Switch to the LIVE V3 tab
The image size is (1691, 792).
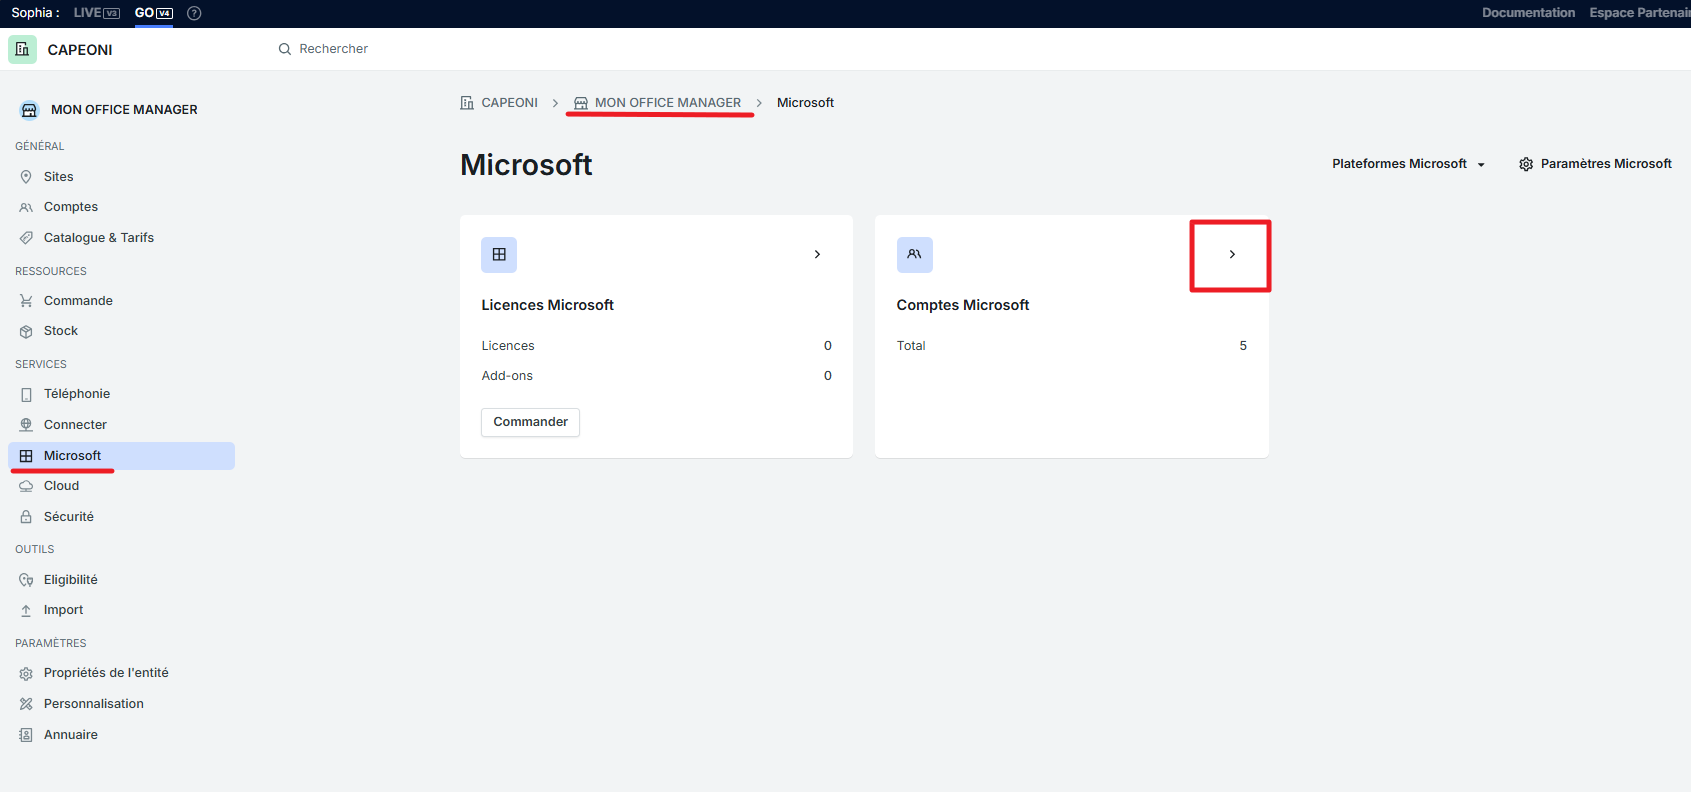click(x=97, y=13)
